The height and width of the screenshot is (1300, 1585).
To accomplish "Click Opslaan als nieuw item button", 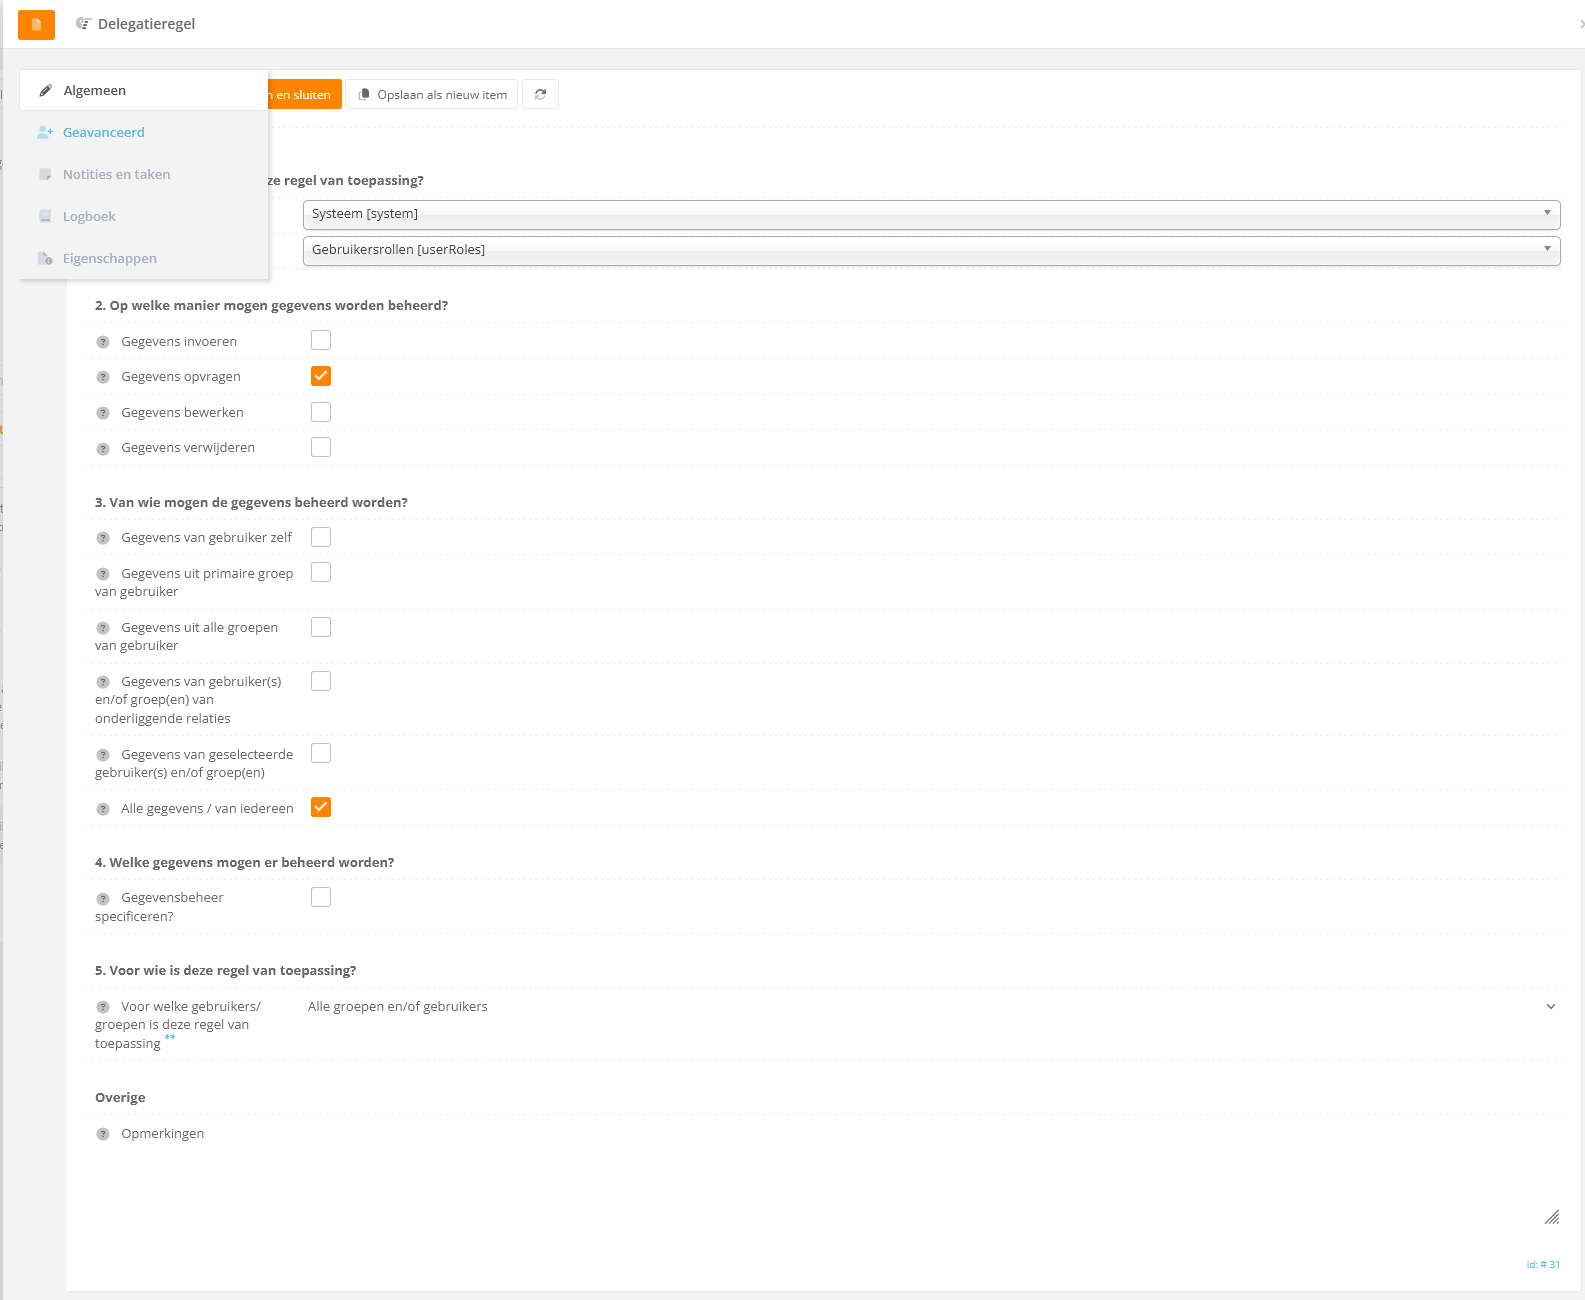I will [x=432, y=95].
